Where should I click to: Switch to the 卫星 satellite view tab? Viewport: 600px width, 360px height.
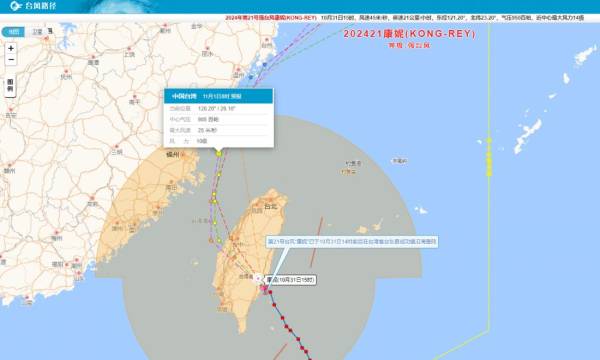point(37,32)
